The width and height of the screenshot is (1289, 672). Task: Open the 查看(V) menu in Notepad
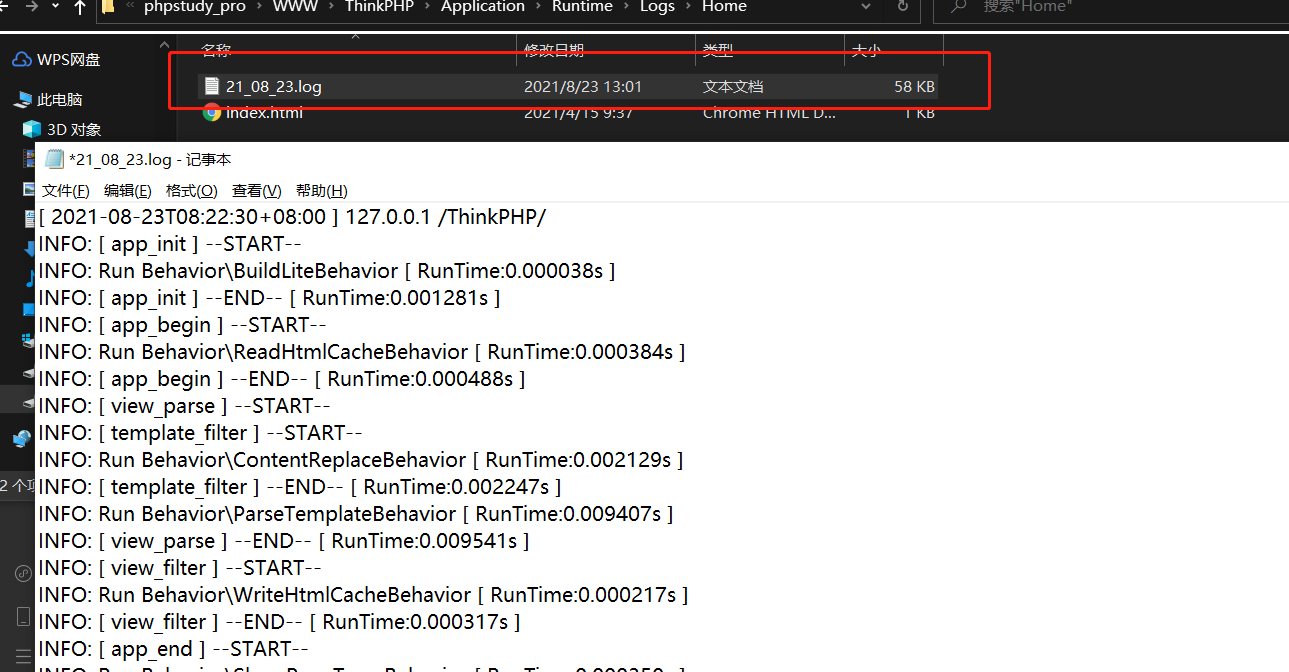(257, 190)
